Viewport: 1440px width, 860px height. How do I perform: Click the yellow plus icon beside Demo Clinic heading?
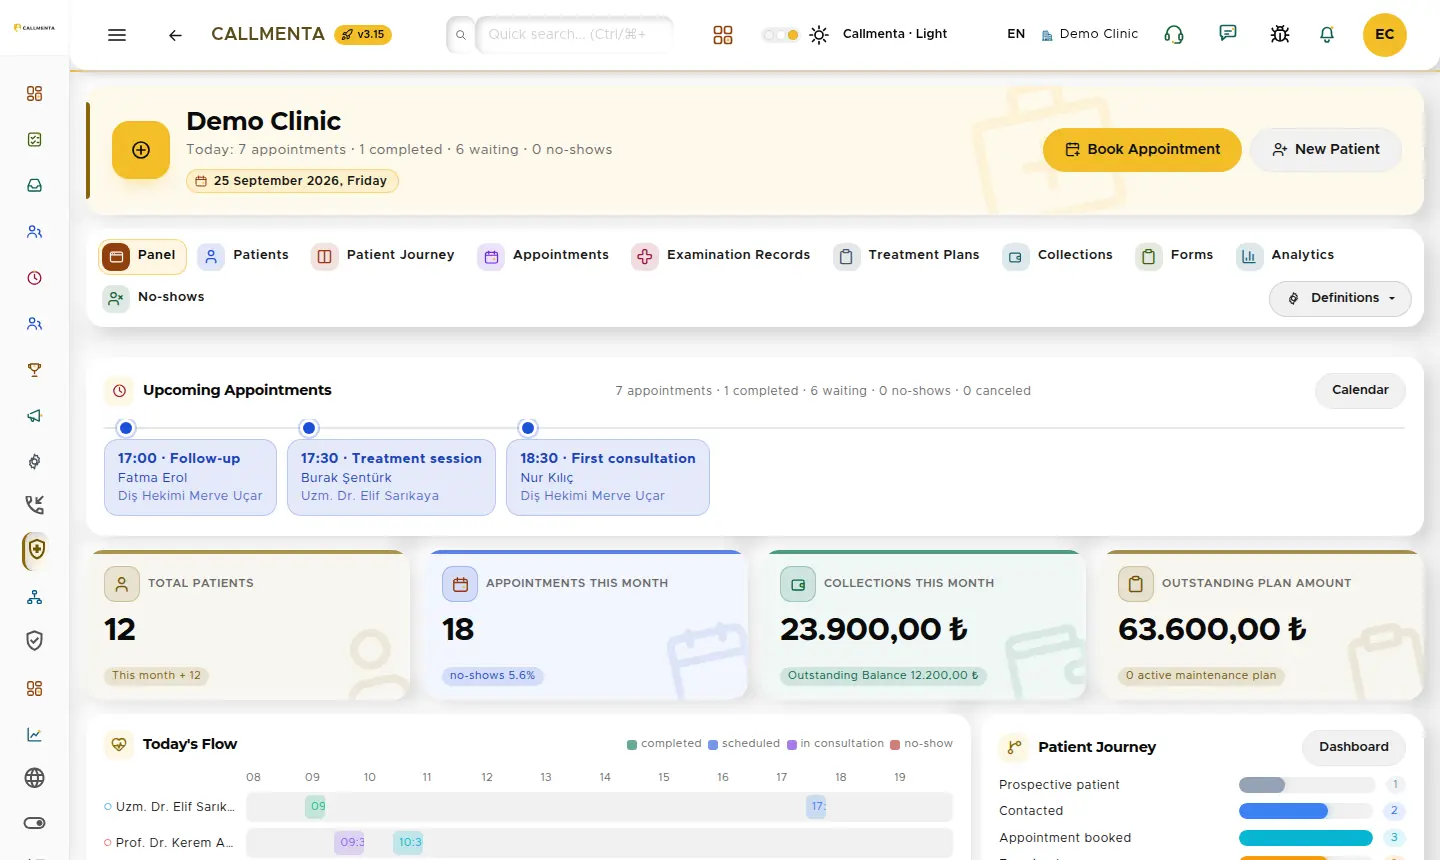(x=141, y=150)
